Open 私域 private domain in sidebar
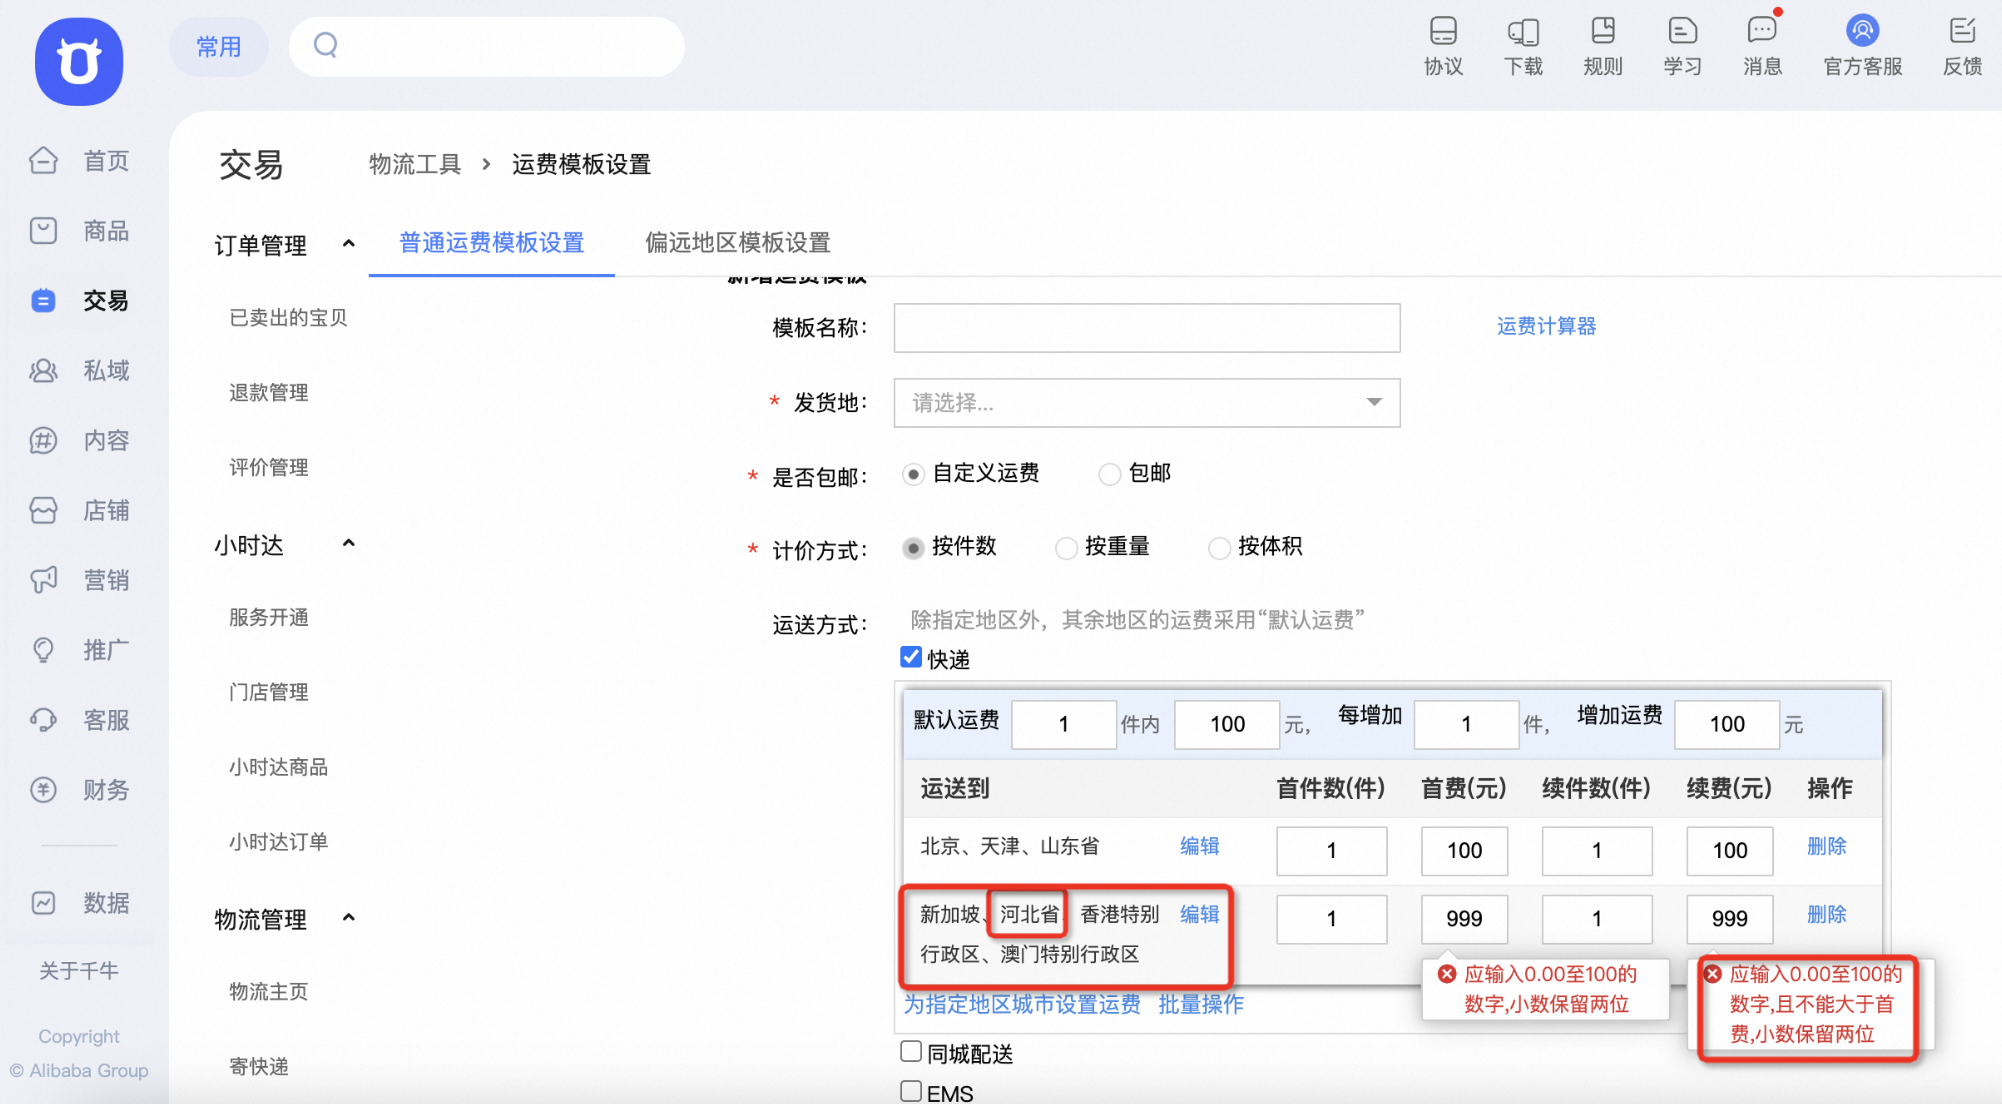Viewport: 2002px width, 1104px height. click(80, 371)
